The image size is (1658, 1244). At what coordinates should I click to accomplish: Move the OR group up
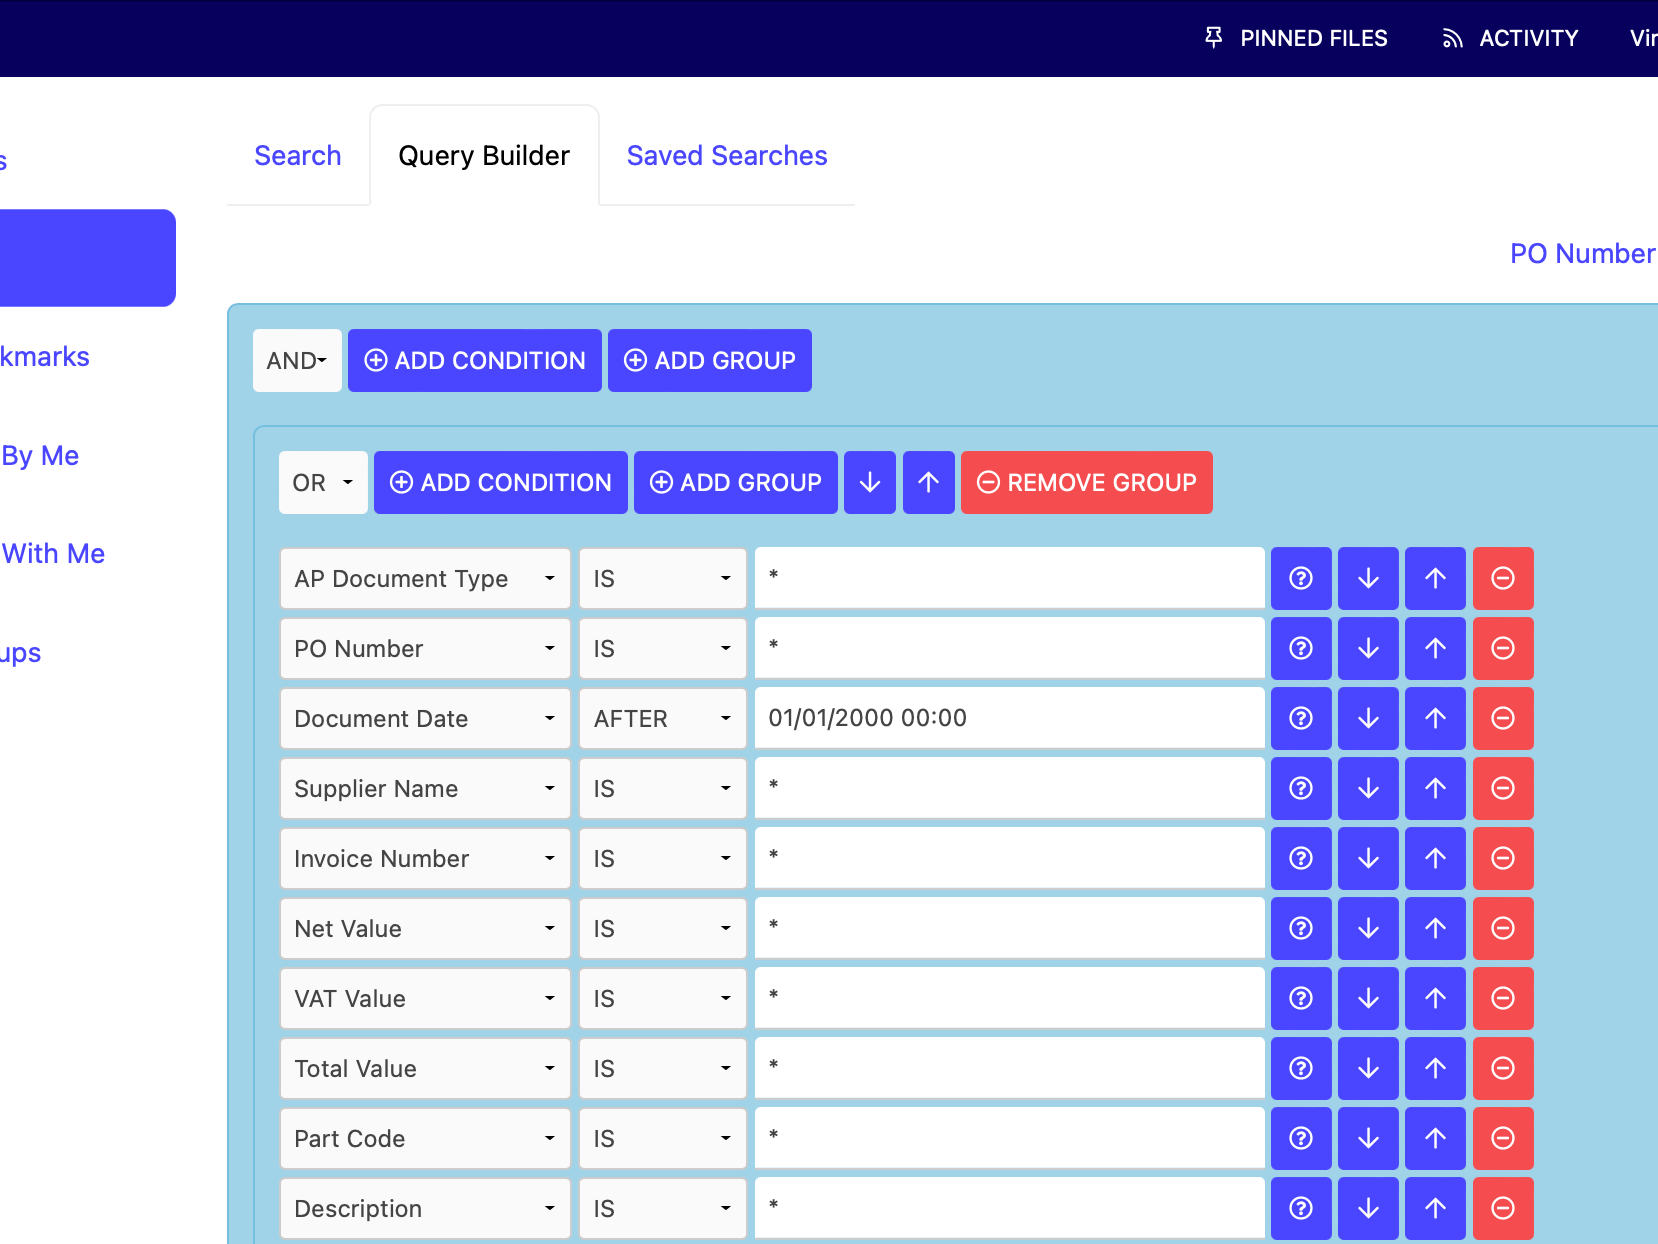tap(929, 482)
